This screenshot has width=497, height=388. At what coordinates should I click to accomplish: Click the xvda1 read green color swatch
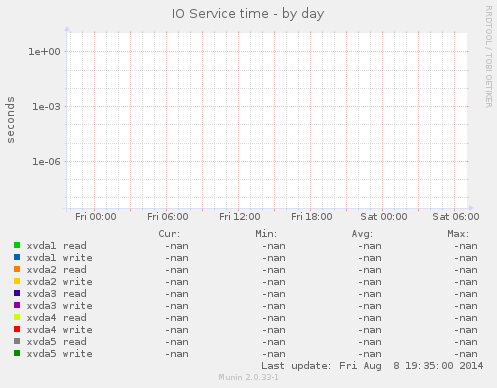[17, 245]
